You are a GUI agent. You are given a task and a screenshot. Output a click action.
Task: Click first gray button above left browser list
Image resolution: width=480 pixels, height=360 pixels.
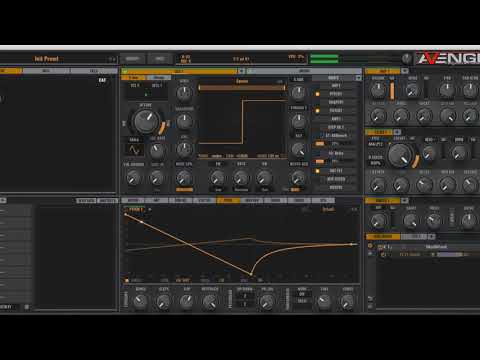coord(86,200)
